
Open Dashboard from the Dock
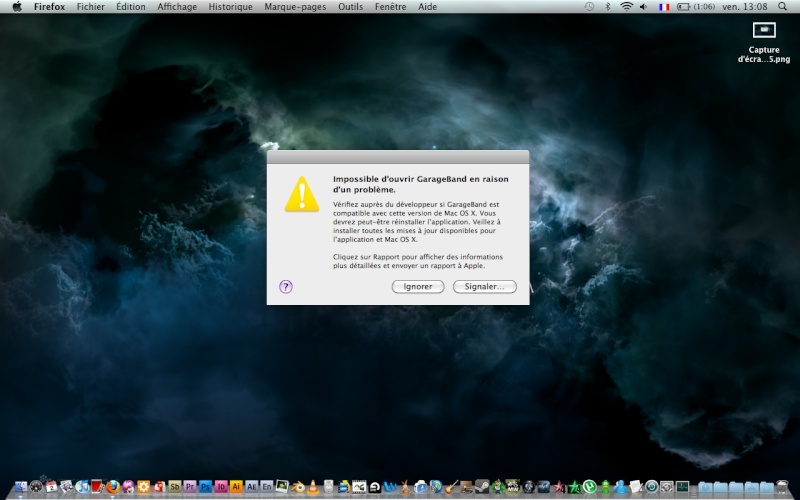(x=36, y=487)
